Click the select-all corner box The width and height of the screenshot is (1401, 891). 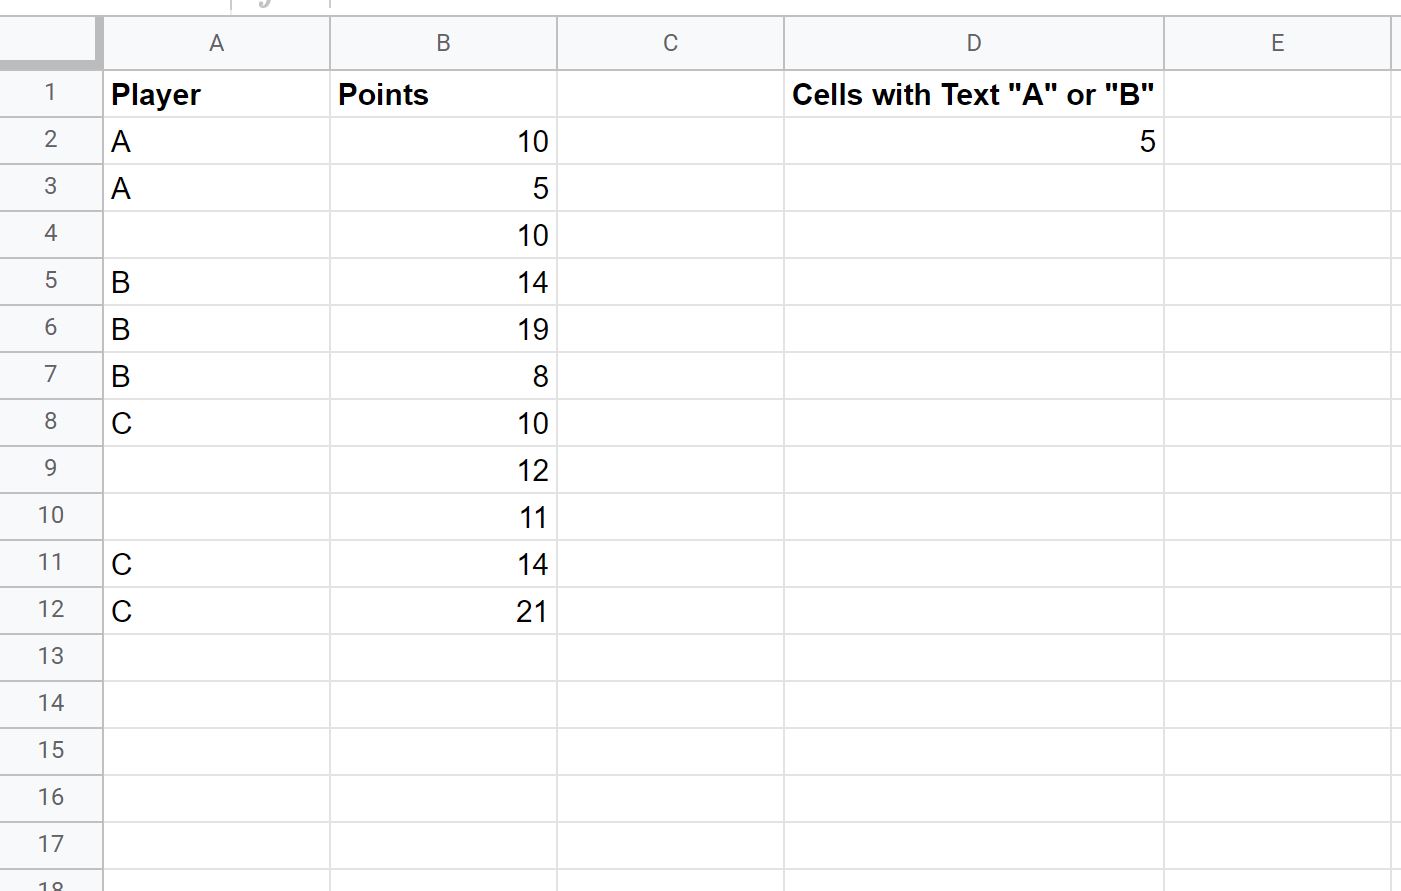pos(51,43)
